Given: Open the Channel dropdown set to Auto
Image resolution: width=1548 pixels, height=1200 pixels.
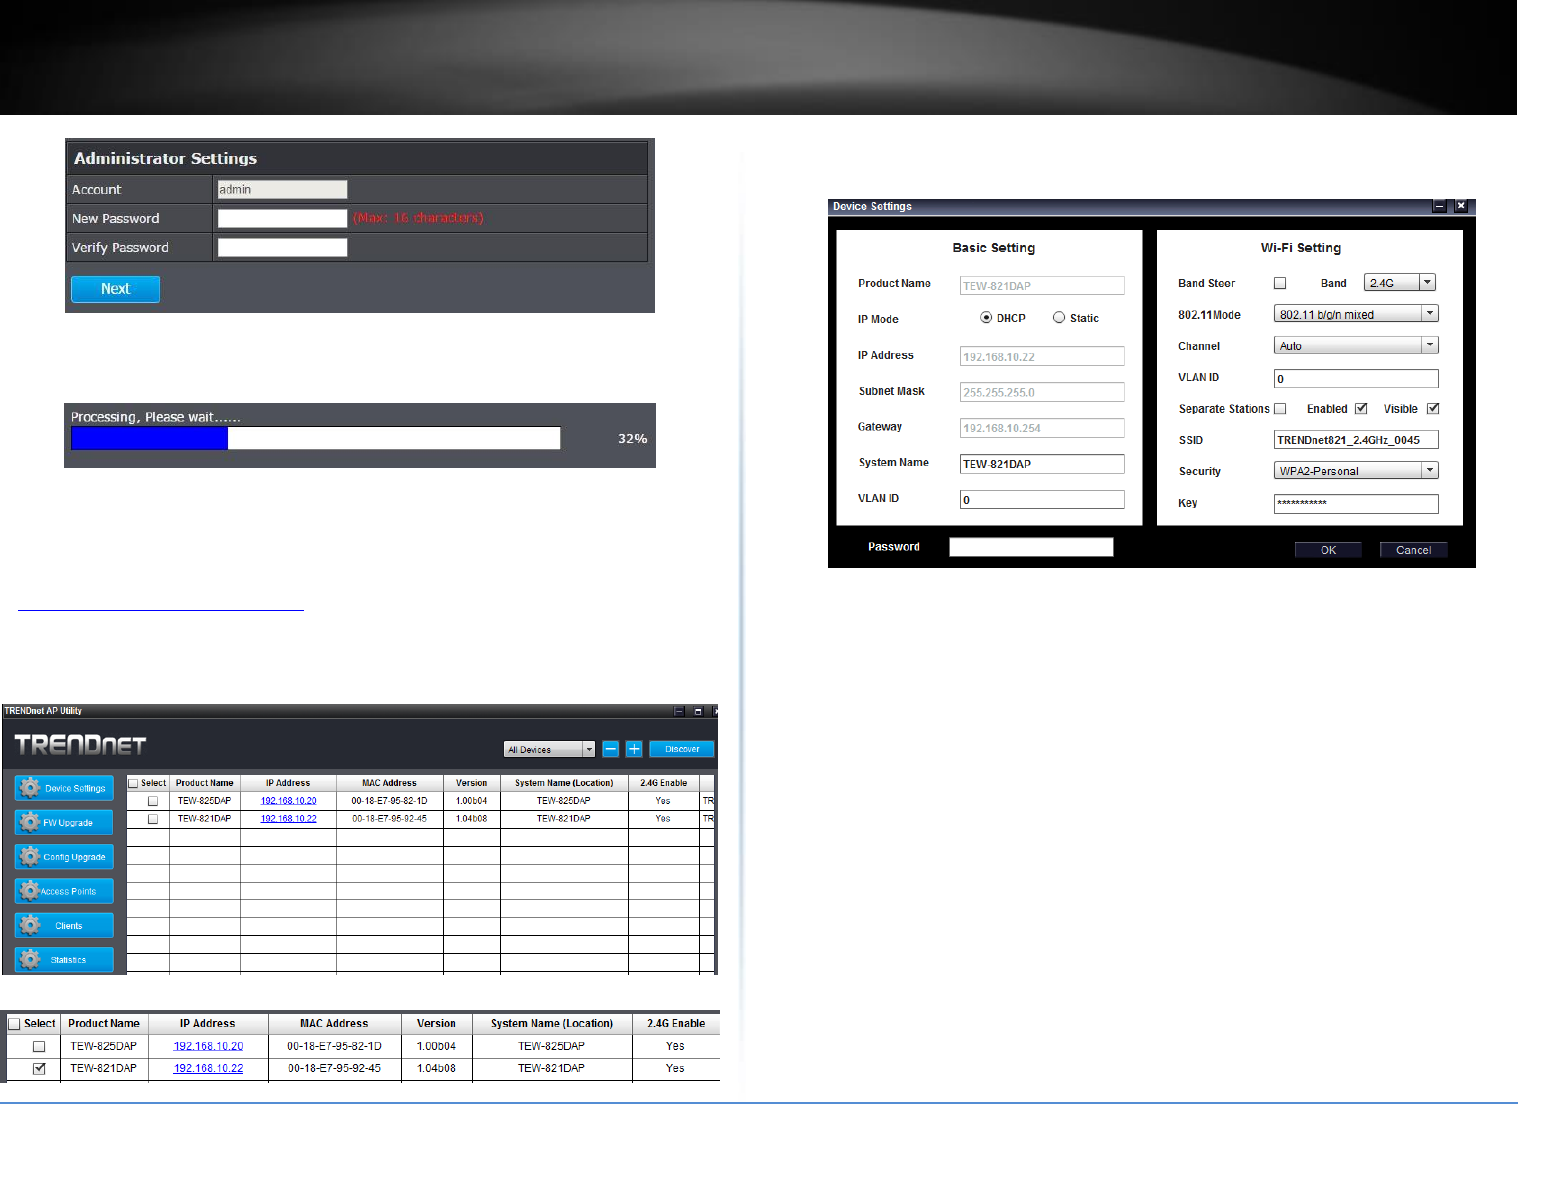Looking at the screenshot, I should pos(1356,346).
